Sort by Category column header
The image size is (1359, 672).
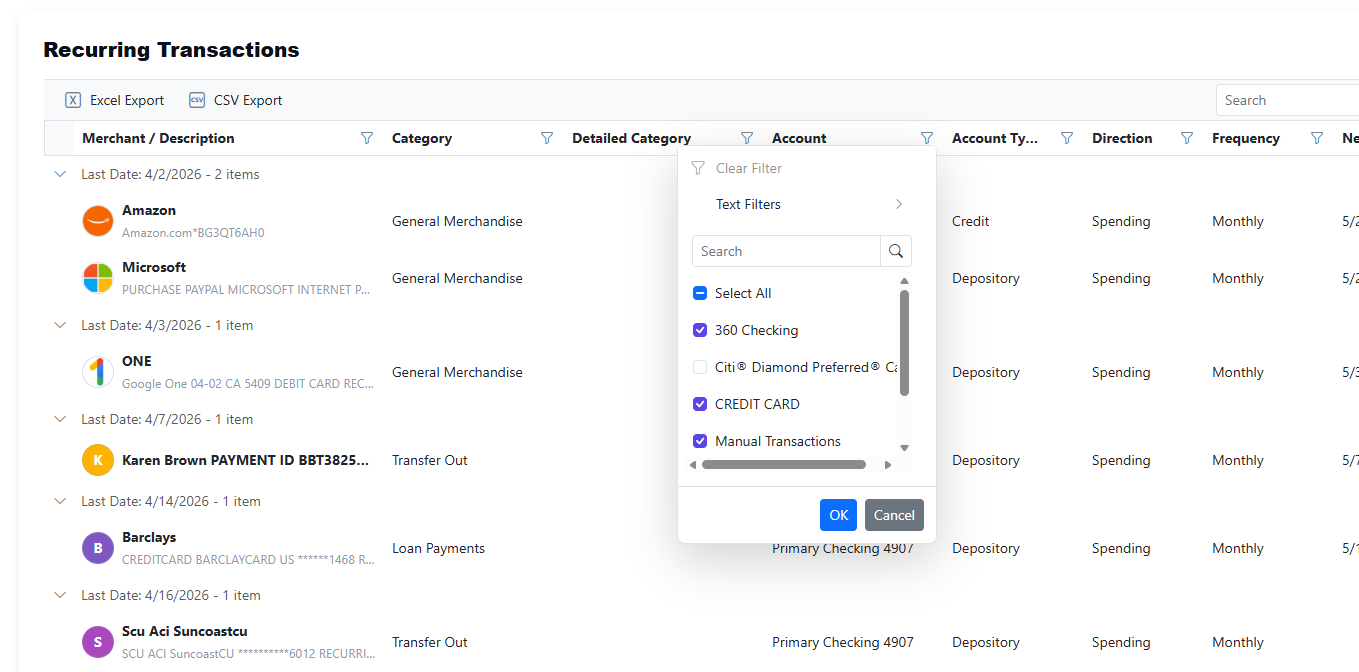422,138
